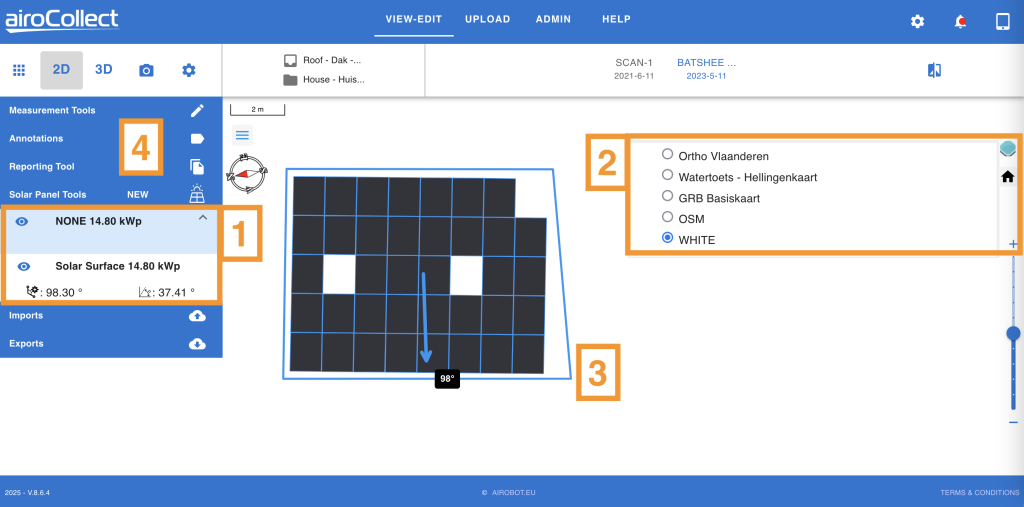Collapse the NONE 14.80 kWp group

pyautogui.click(x=202, y=217)
